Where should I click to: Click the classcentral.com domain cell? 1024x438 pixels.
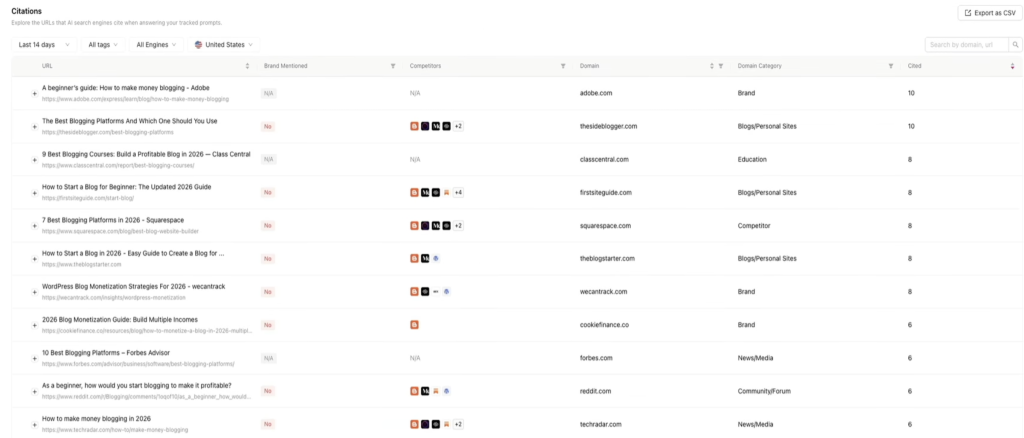(604, 159)
